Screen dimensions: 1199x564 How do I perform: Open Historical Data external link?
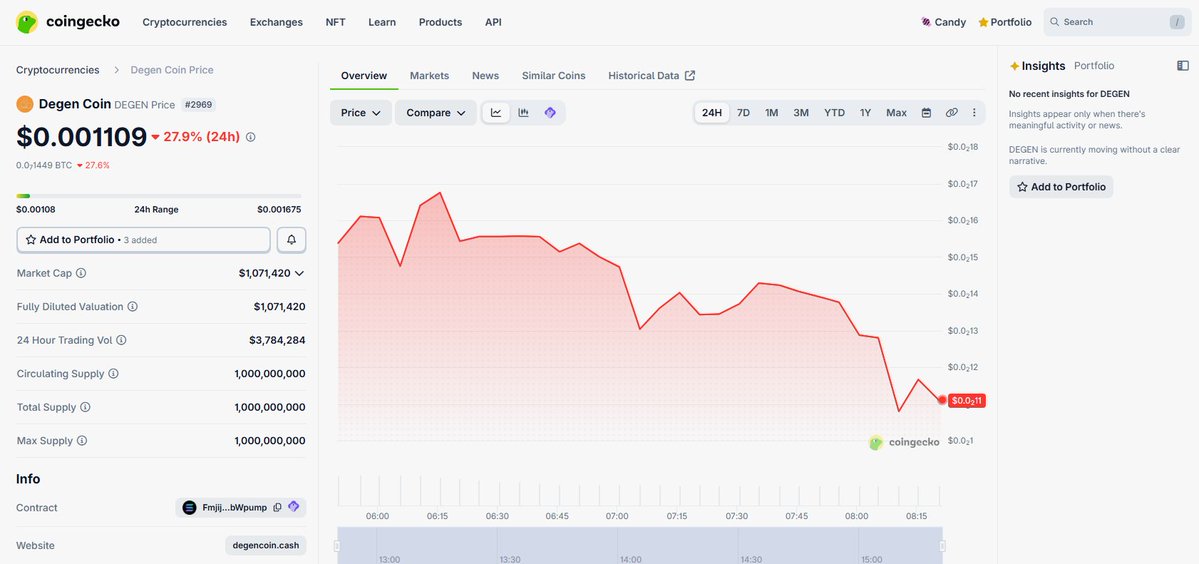coord(651,76)
